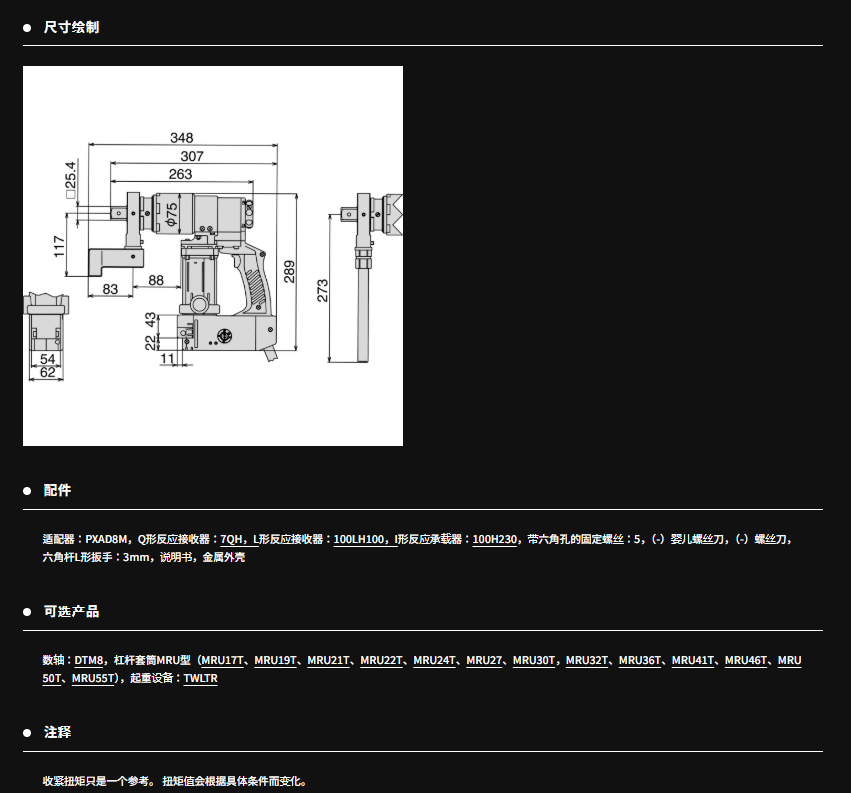Open the DTM8 link
Viewport: 851px width, 793px height.
tap(89, 661)
